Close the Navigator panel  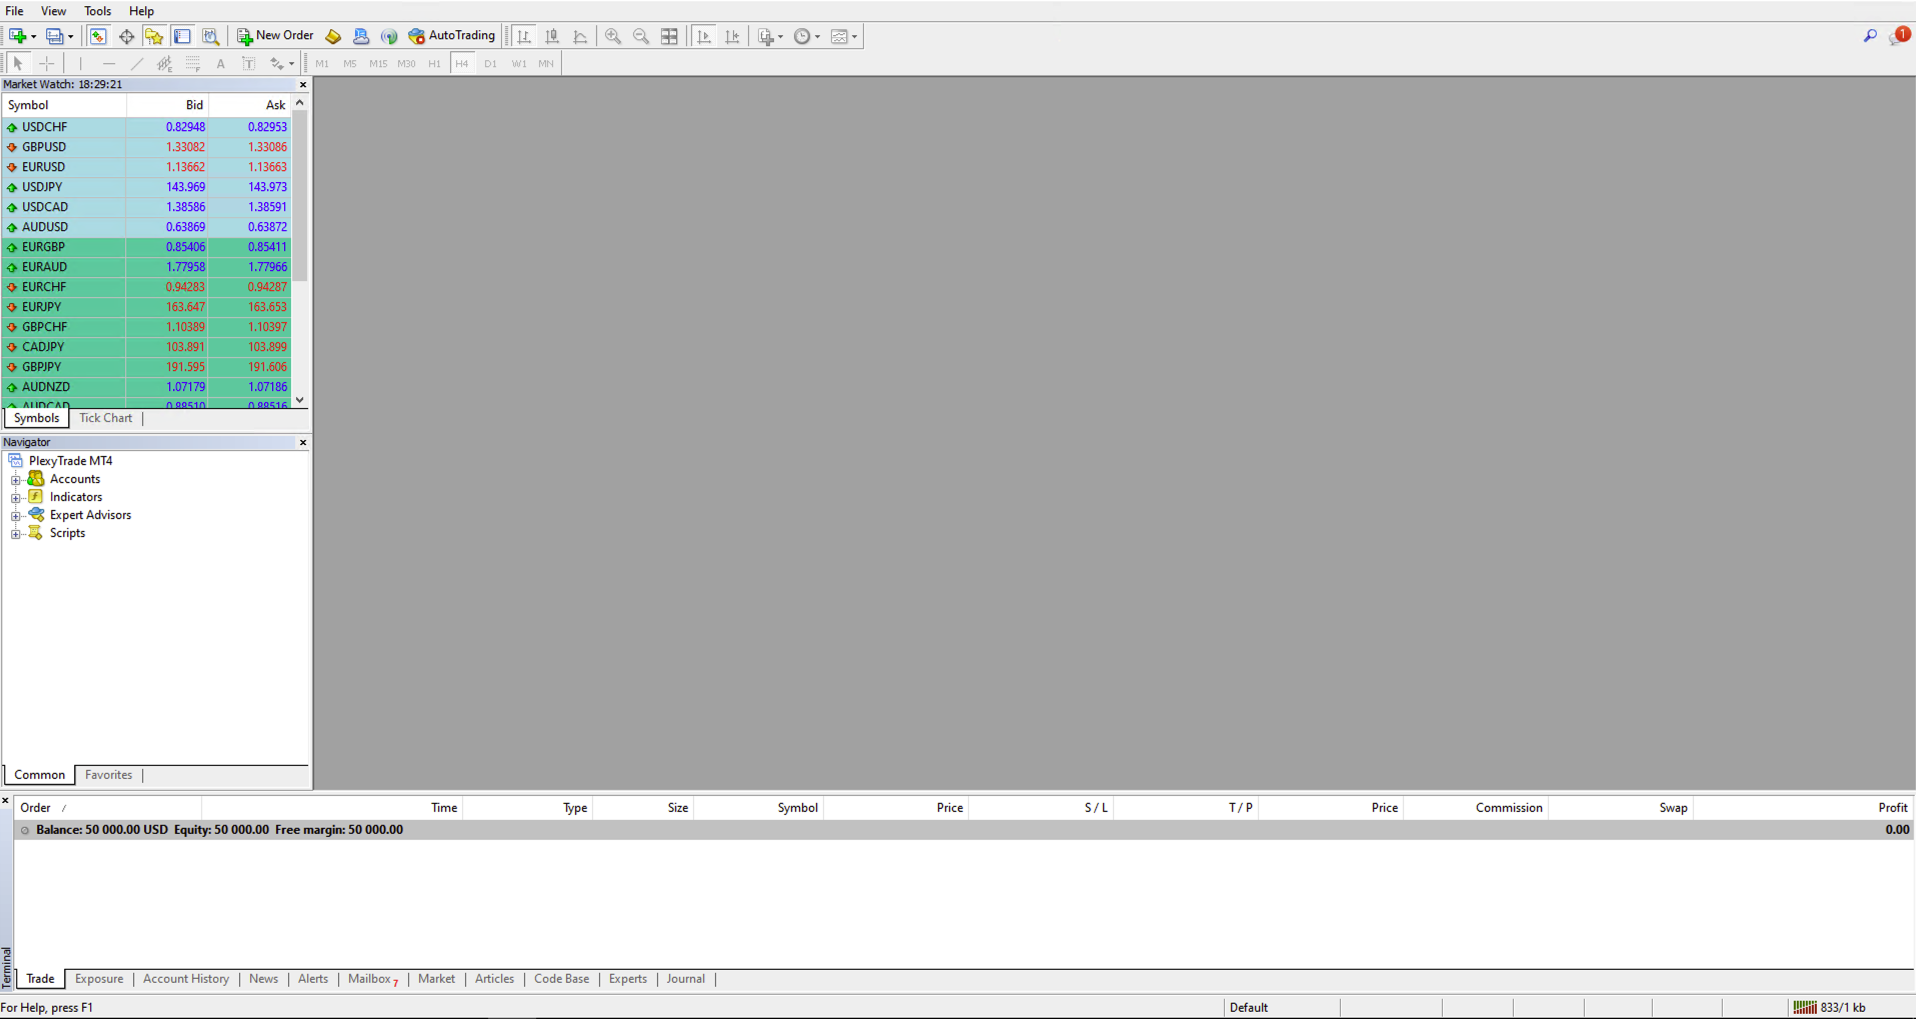[x=303, y=442]
